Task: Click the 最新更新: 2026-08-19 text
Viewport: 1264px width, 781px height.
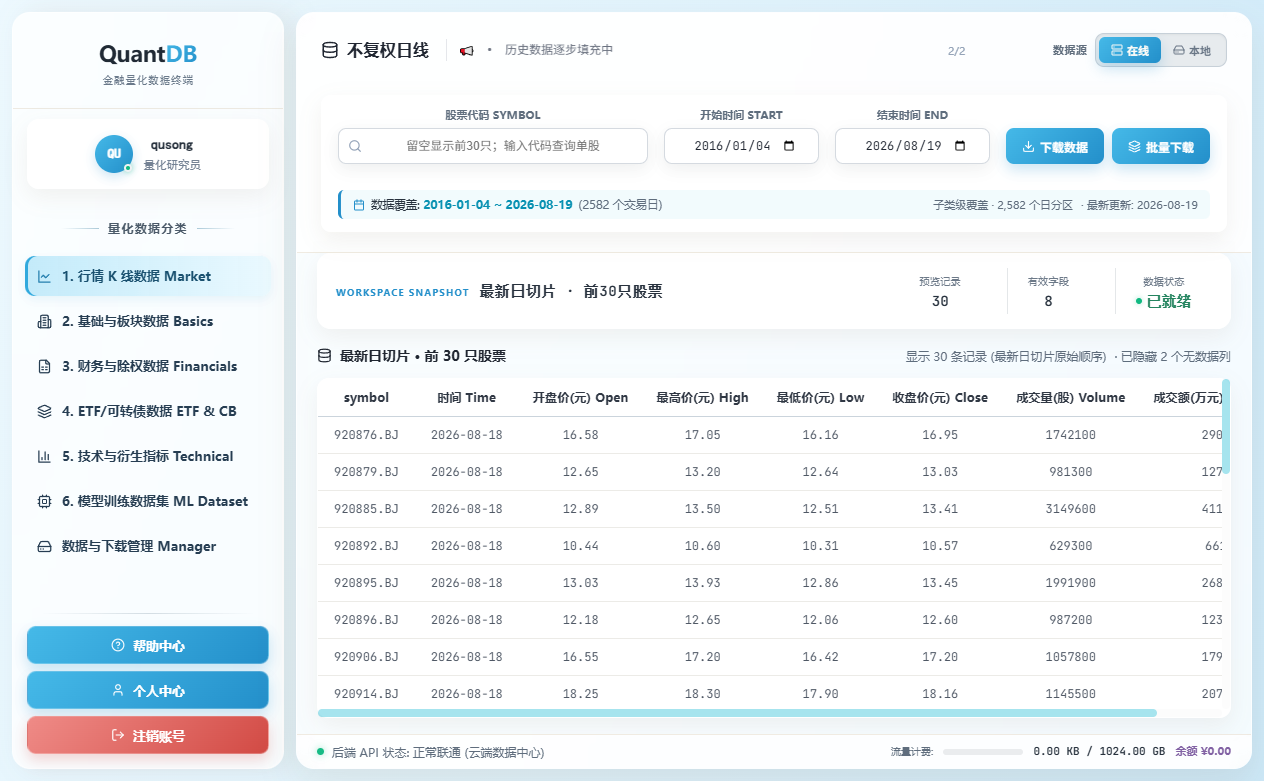Action: (1142, 205)
